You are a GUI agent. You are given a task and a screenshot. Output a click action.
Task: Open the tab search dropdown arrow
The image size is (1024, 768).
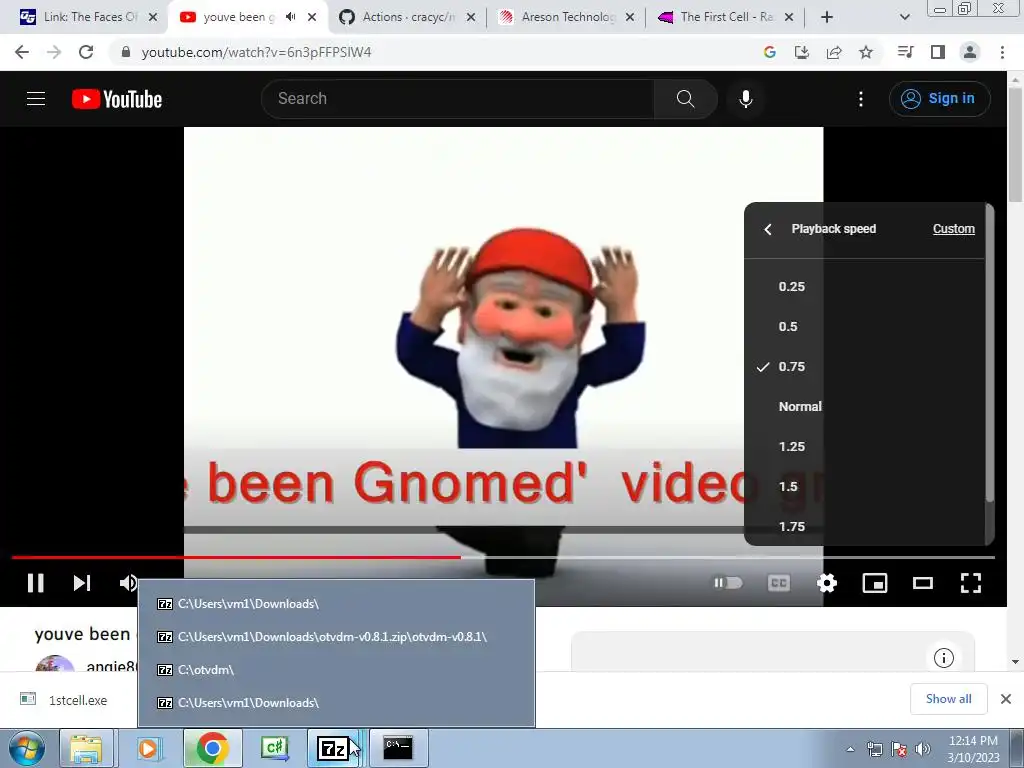pyautogui.click(x=904, y=17)
